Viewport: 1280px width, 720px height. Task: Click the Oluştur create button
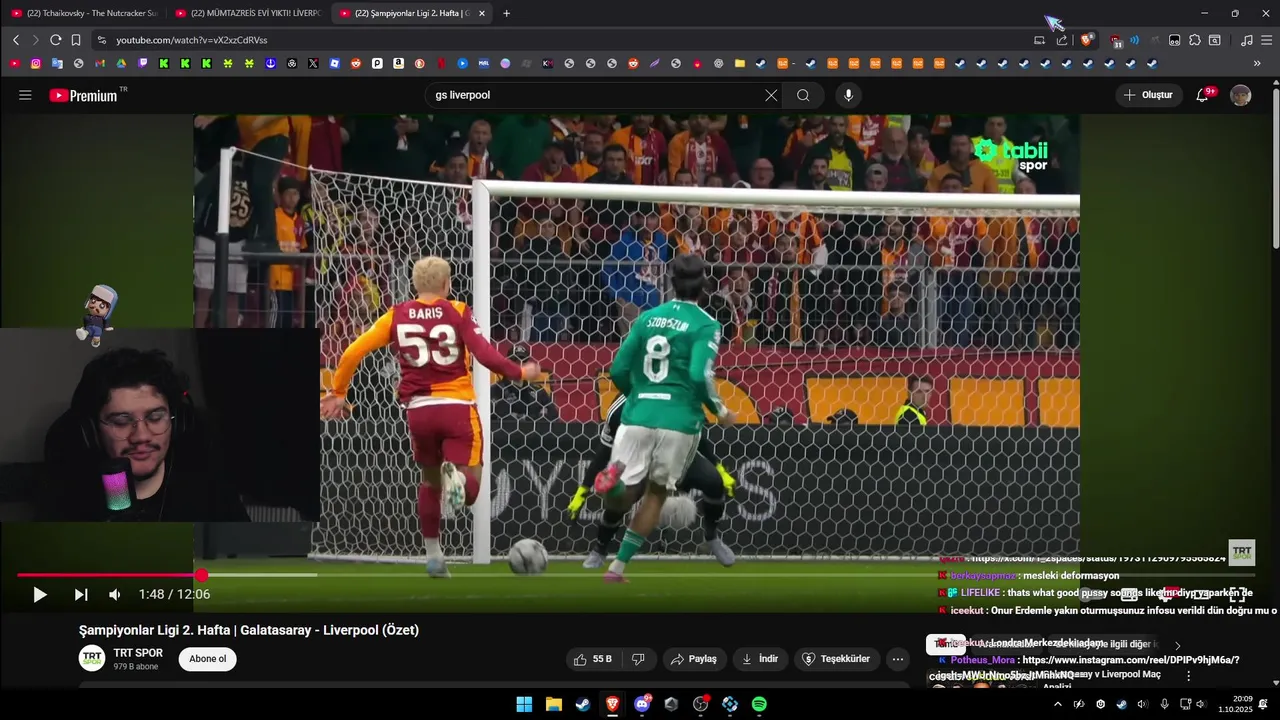pos(1149,95)
